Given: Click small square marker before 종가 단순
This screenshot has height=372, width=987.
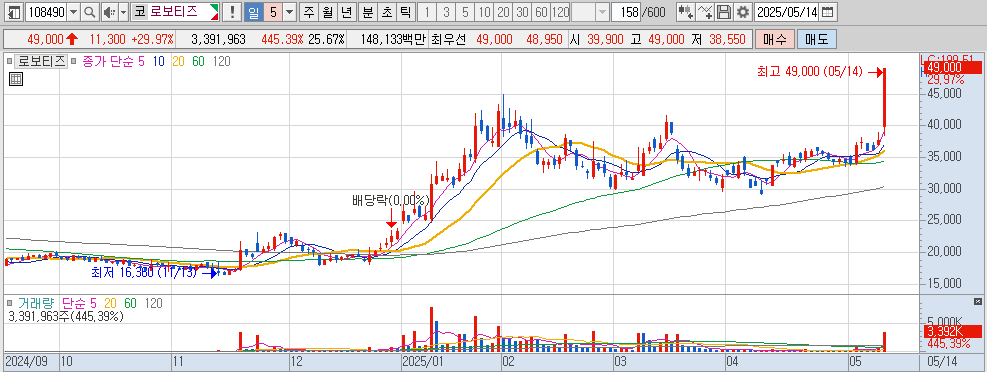Looking at the screenshot, I should 74,61.
